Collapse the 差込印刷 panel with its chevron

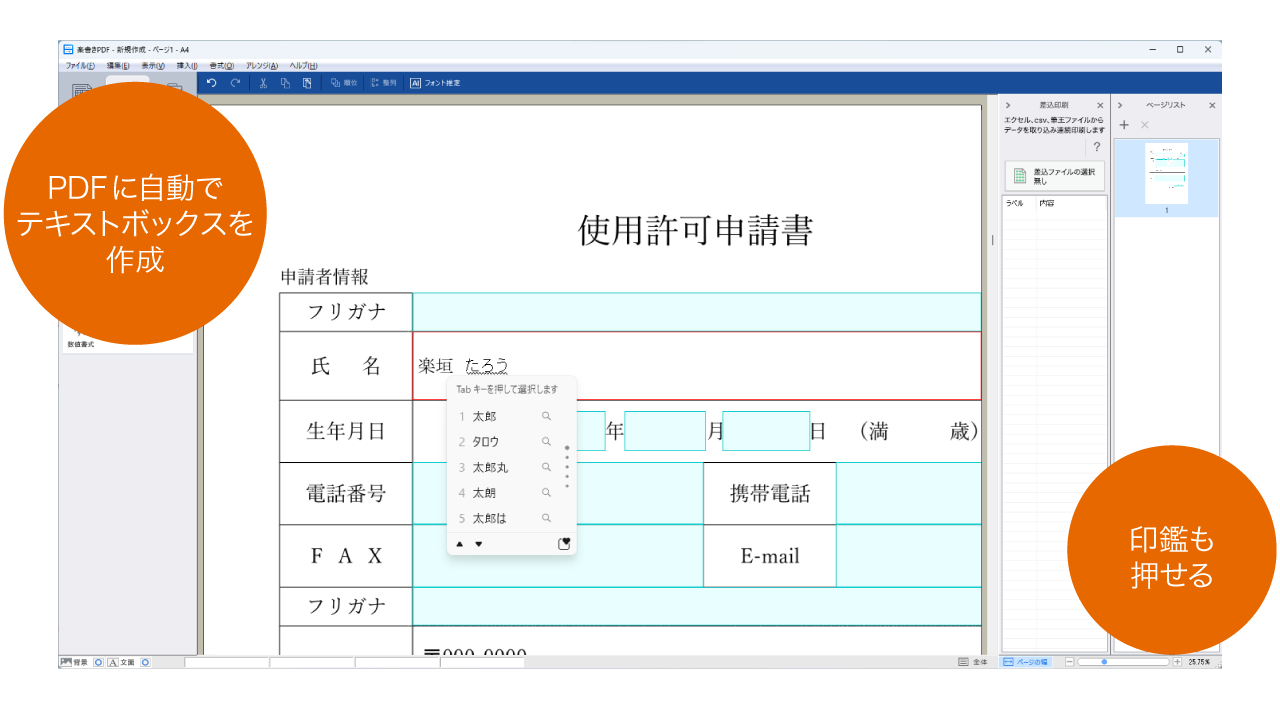coord(1008,104)
